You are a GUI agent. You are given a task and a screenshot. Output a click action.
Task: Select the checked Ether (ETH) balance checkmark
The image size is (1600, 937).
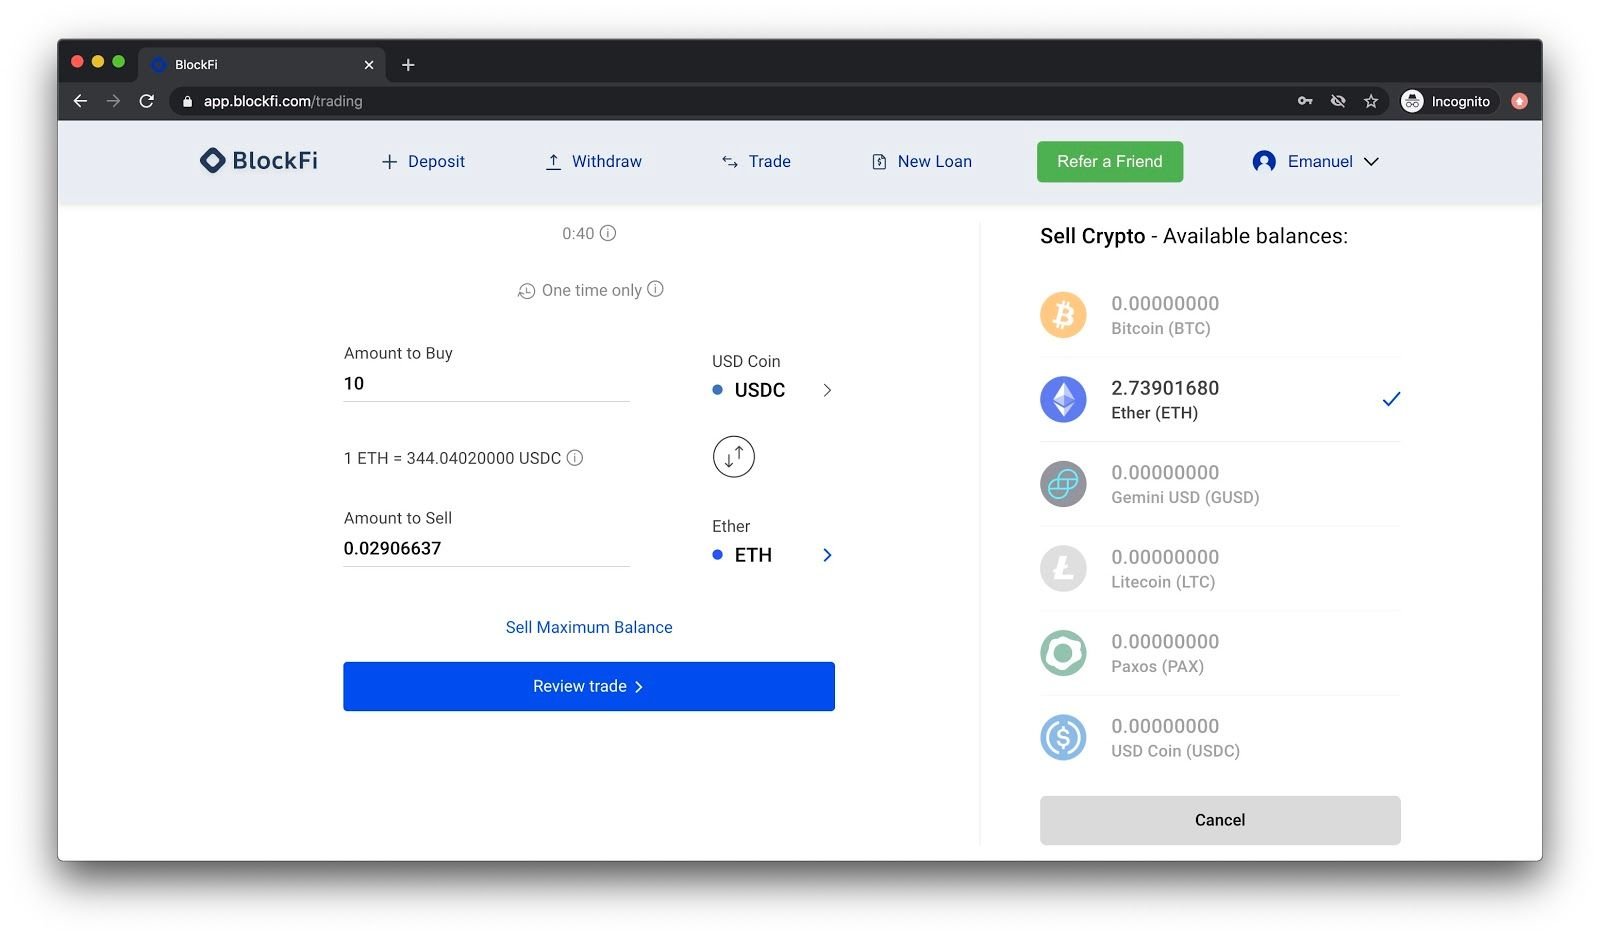[x=1391, y=399]
